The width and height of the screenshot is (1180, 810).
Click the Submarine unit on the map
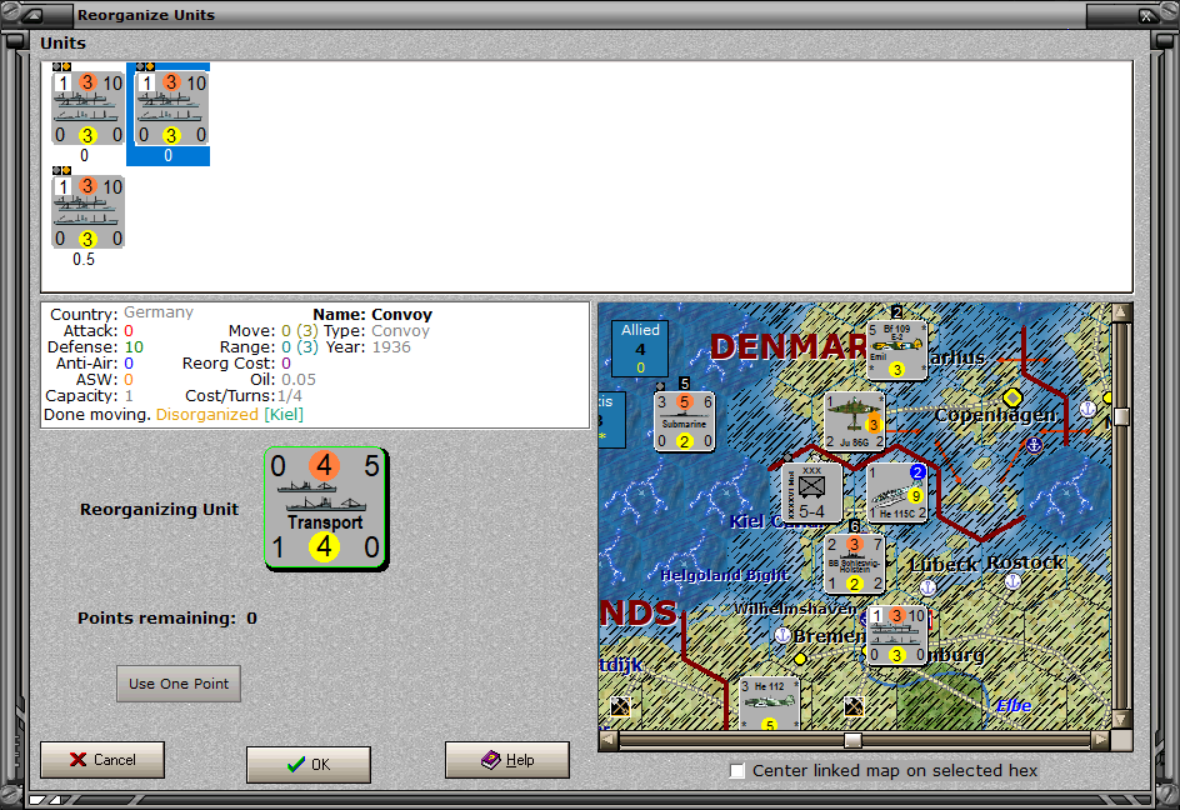coord(684,422)
